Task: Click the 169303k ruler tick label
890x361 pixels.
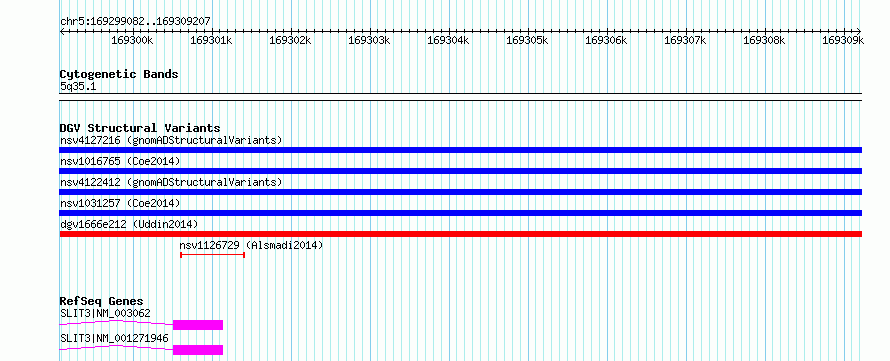Action: coord(369,40)
